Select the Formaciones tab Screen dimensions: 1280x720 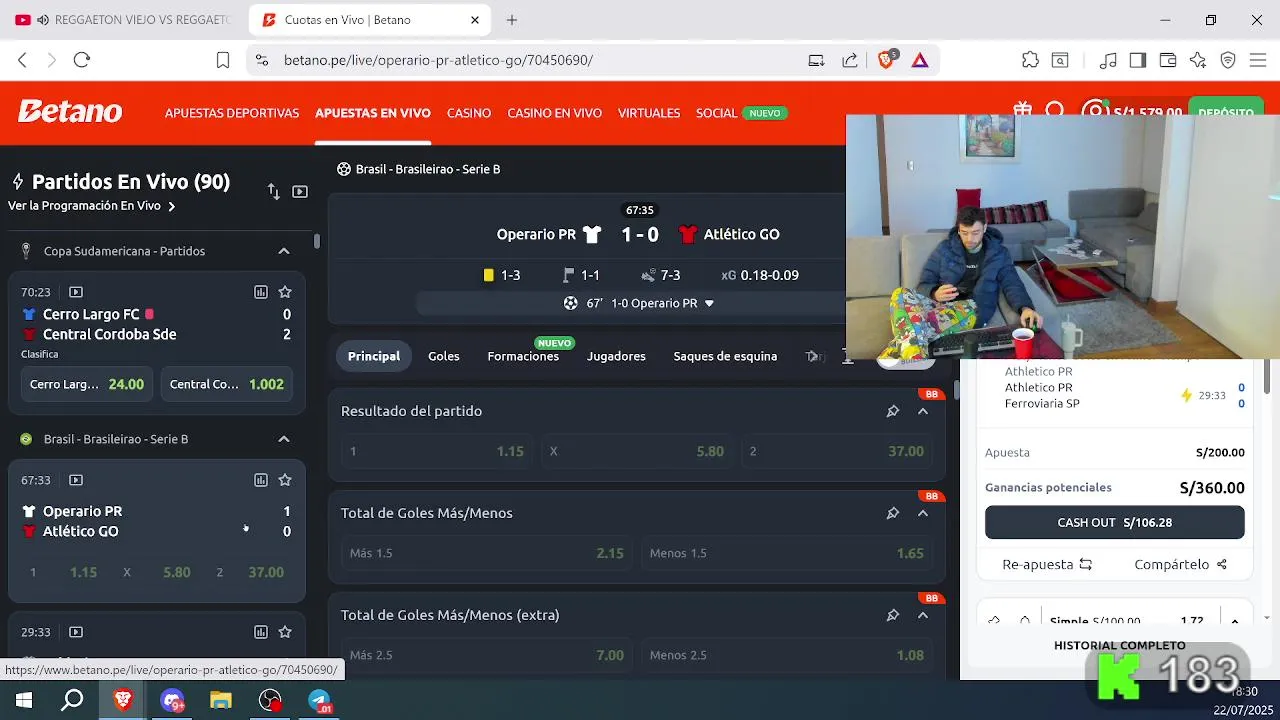[x=523, y=356]
